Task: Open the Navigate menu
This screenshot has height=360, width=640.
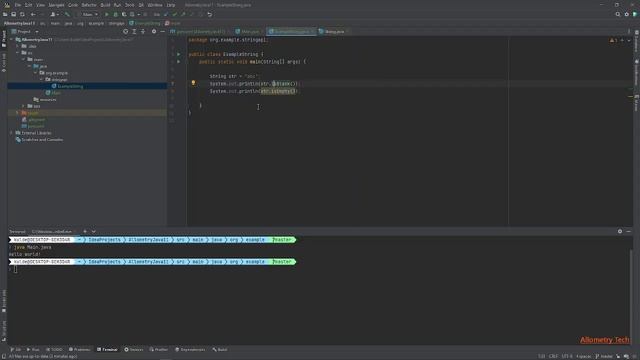Action: pyautogui.click(x=56, y=5)
